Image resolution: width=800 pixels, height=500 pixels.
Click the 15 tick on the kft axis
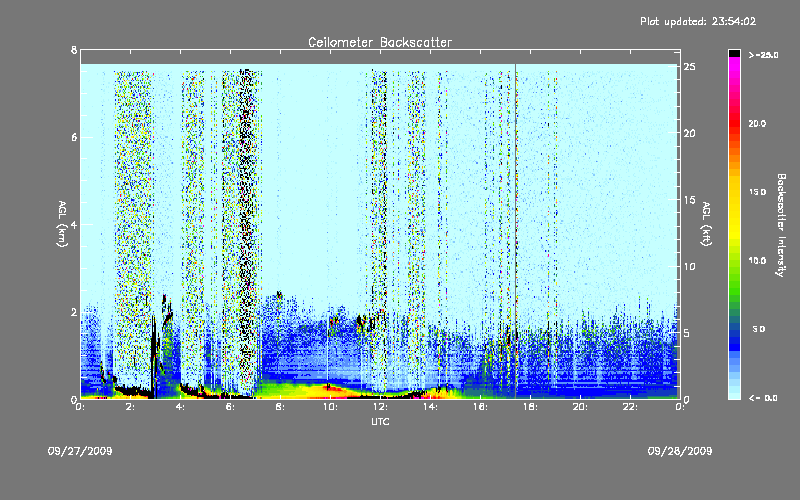[690, 200]
